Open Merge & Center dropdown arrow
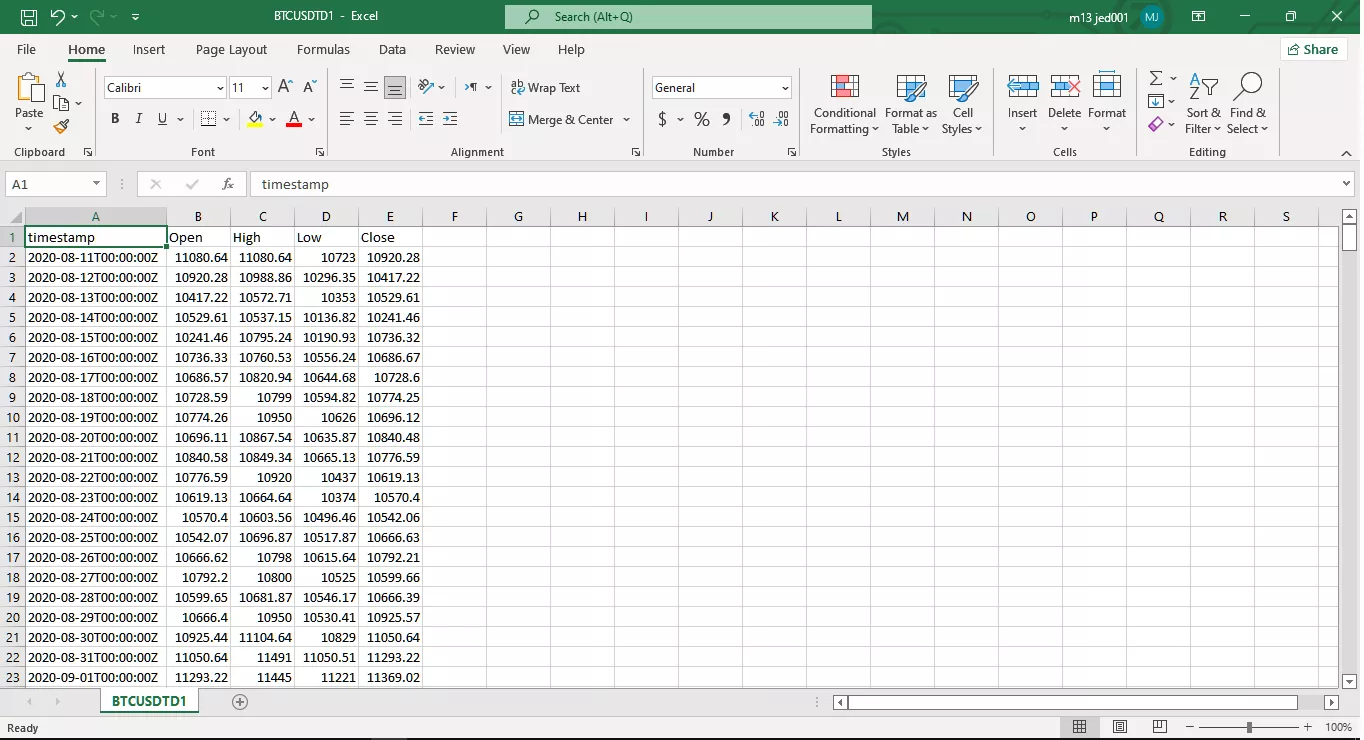 (x=627, y=119)
